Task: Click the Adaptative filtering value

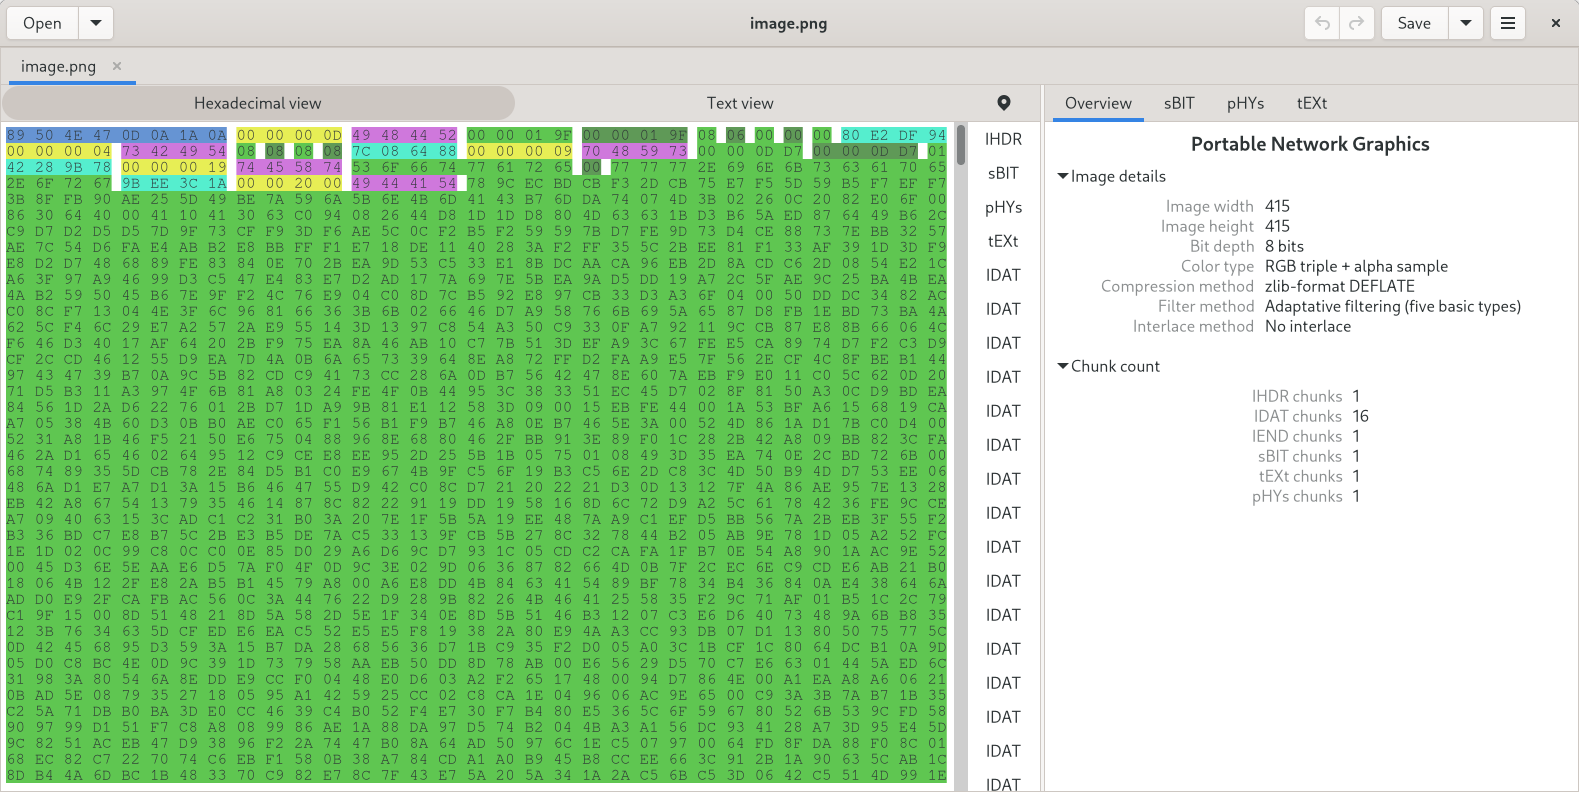Action: tap(1392, 306)
